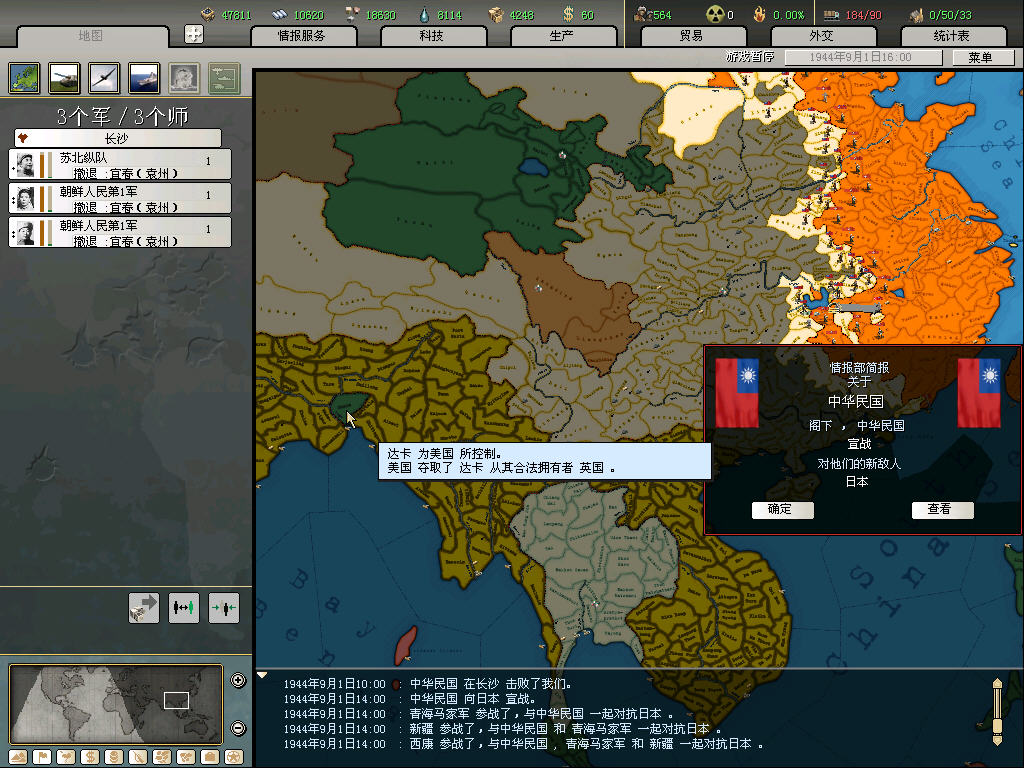
Task: Select the 苏北纵队 unit in the list
Action: click(120, 165)
